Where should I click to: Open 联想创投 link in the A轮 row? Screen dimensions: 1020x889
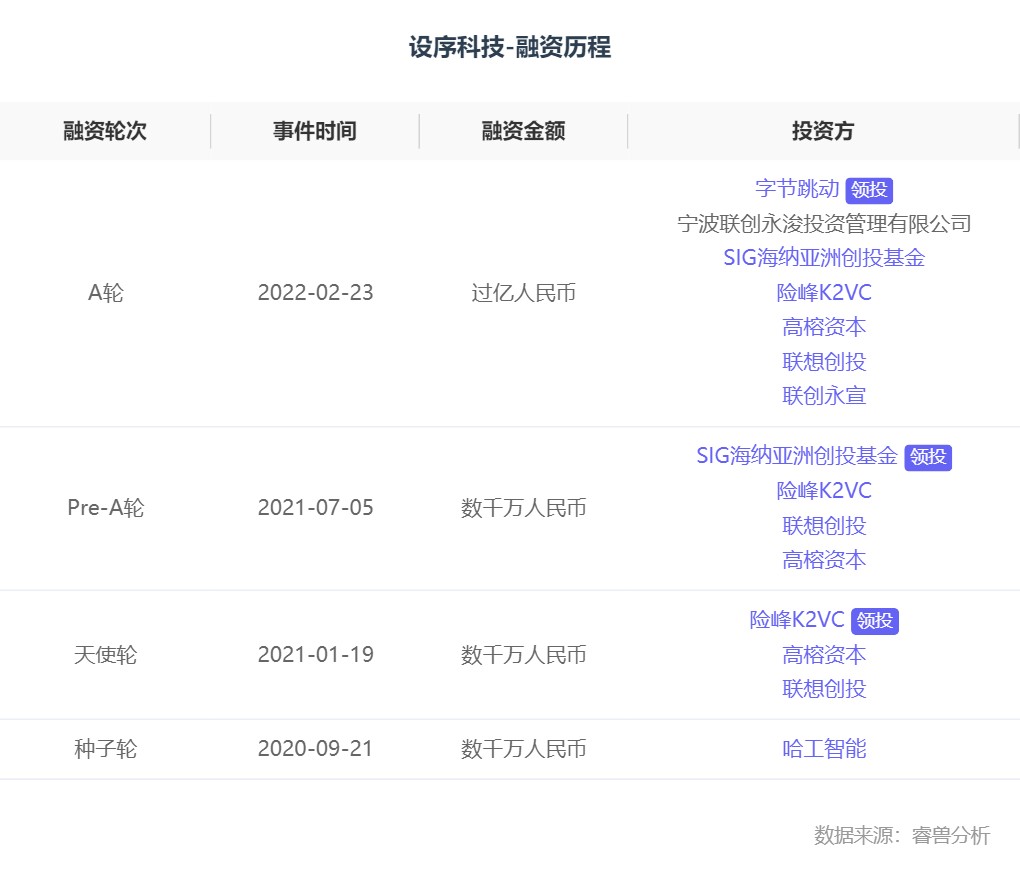(x=824, y=362)
